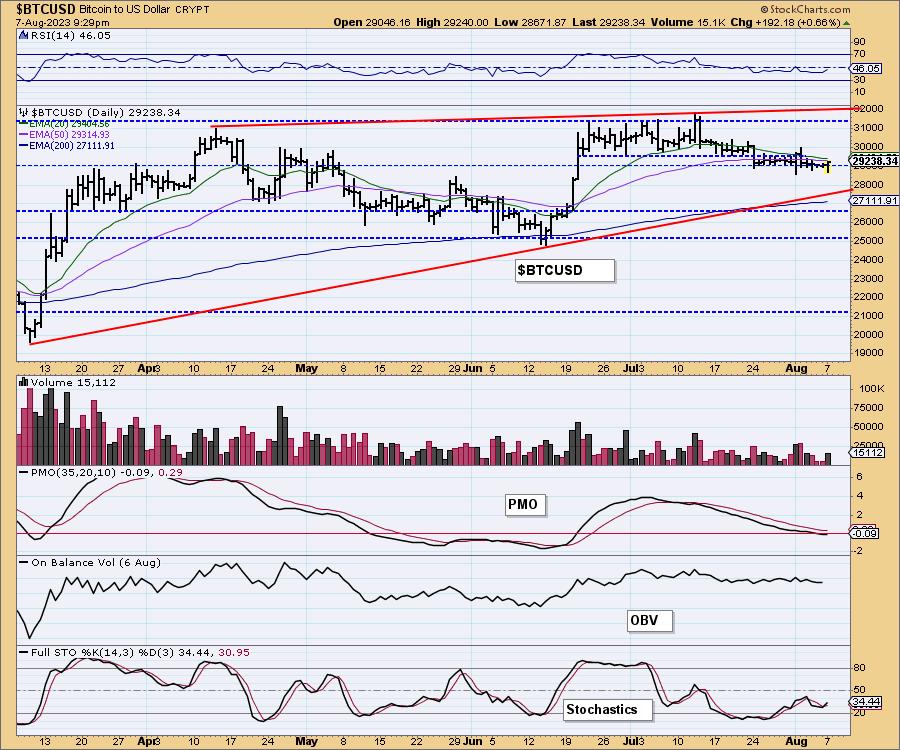Click the 27111.91 EMA tag on right axis
Image resolution: width=900 pixels, height=750 pixels.
(x=874, y=200)
